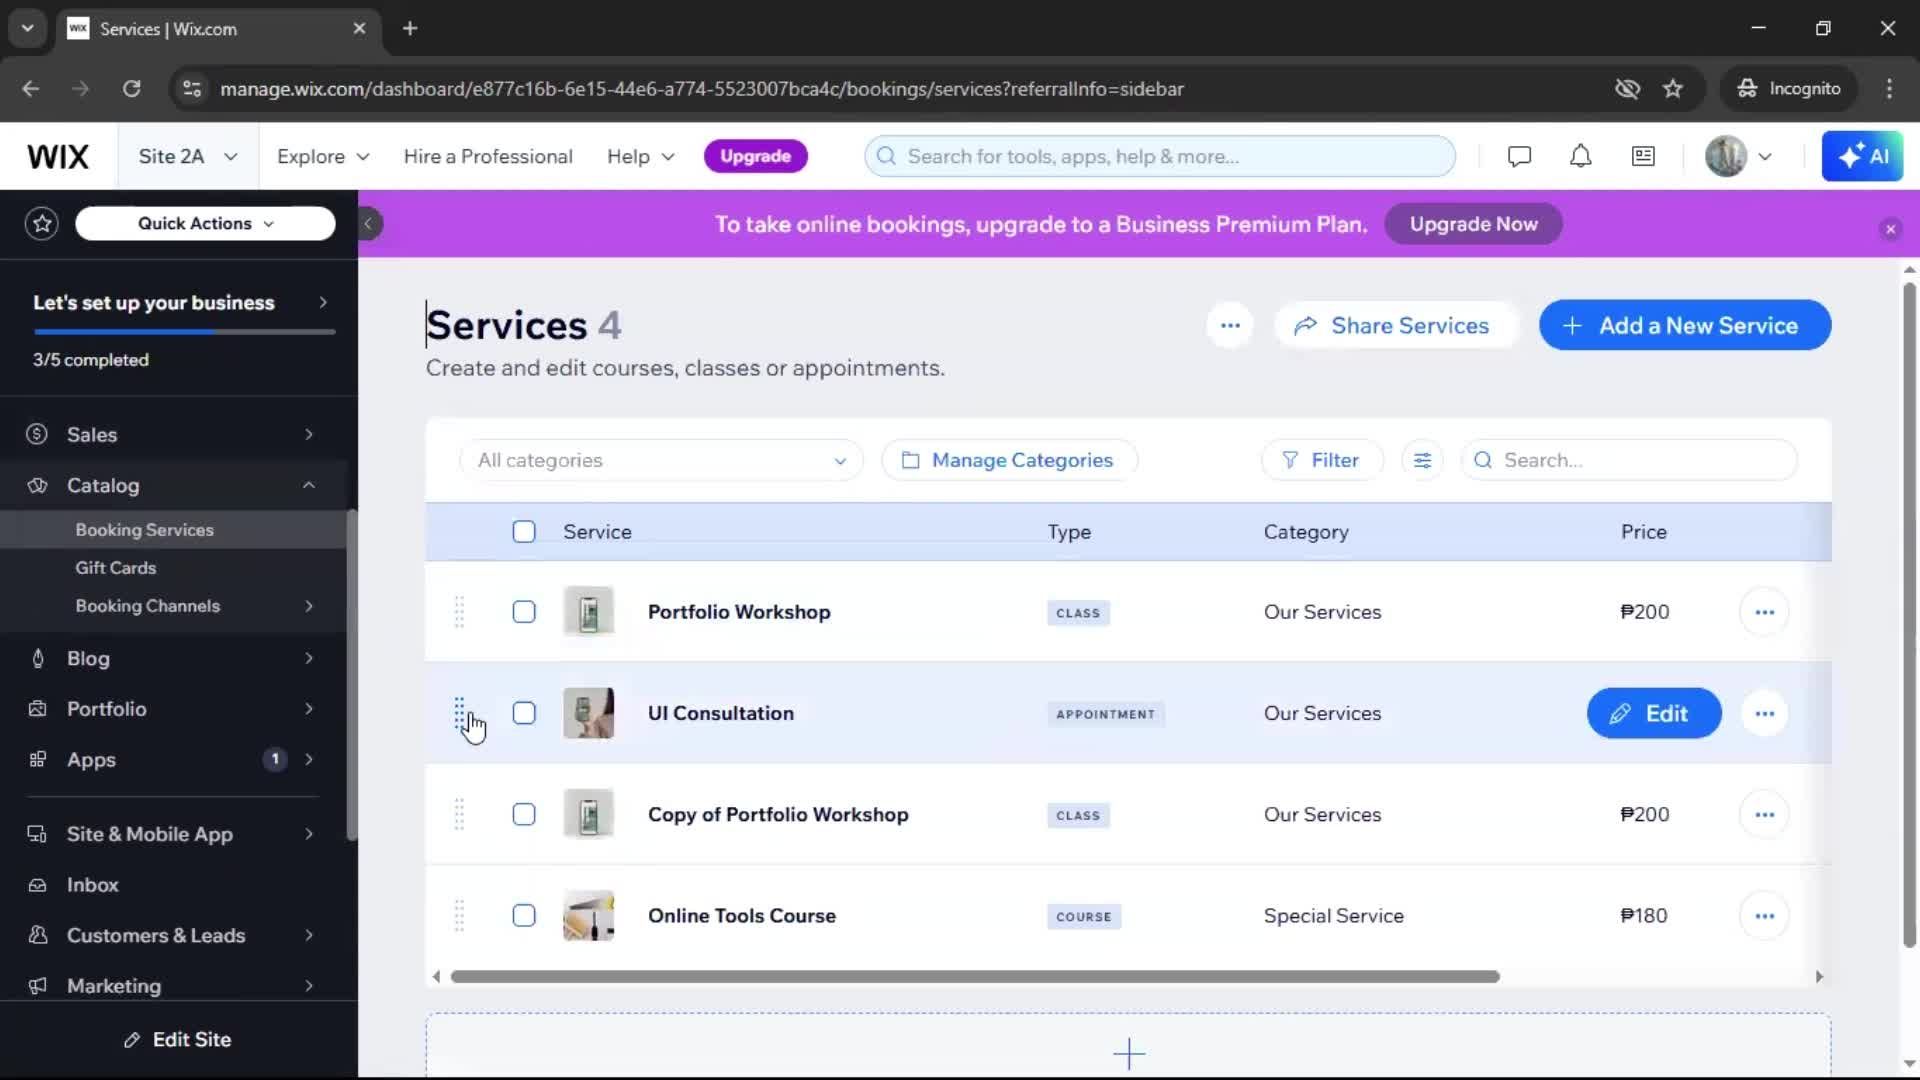The height and width of the screenshot is (1080, 1920).
Task: Click the top search for tools field
Action: tap(1160, 157)
